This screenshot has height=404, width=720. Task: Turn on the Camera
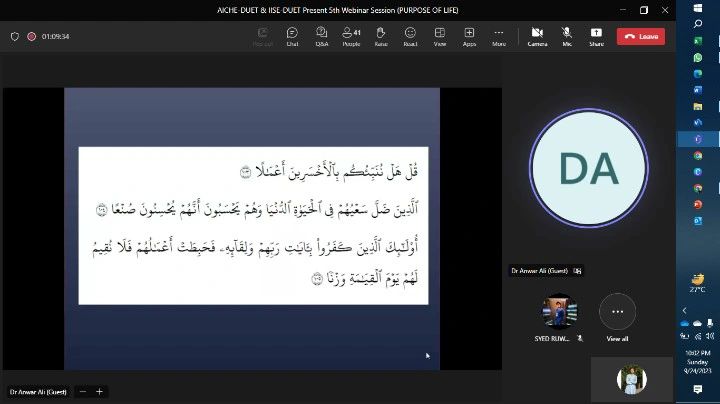click(x=537, y=36)
